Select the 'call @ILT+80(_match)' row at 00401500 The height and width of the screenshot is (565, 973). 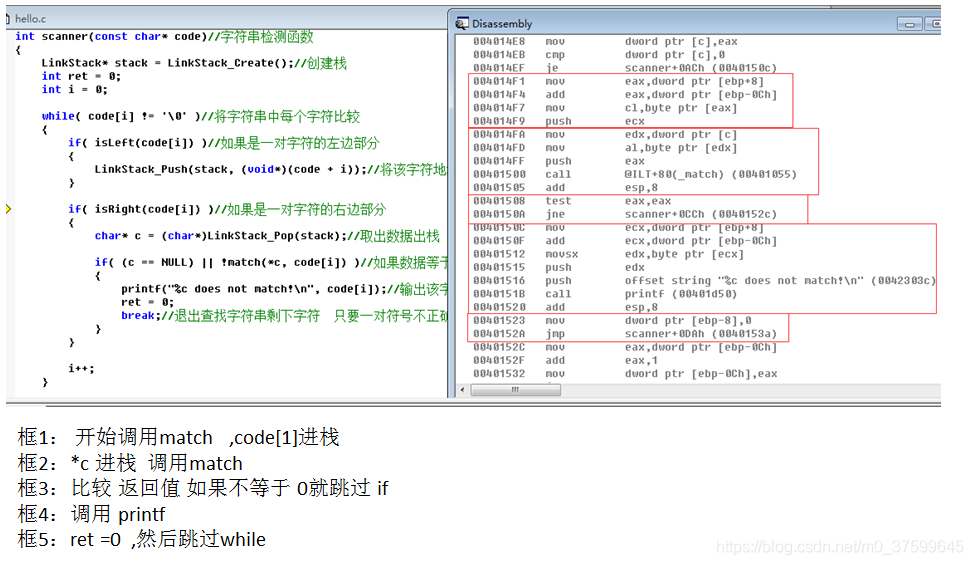635,174
